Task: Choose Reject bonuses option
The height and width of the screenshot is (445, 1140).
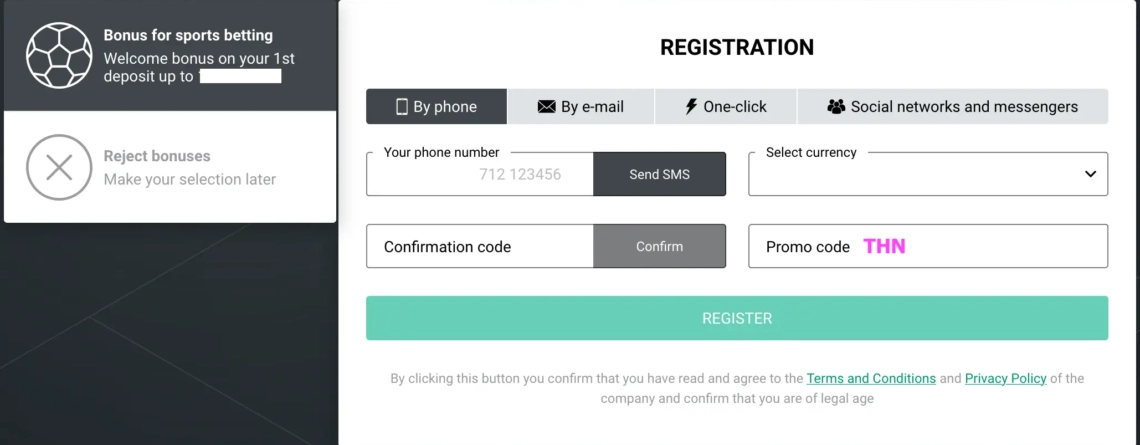Action: tap(170, 167)
